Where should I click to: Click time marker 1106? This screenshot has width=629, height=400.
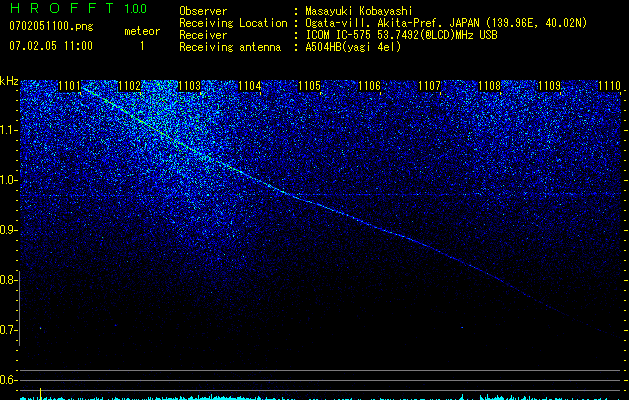(369, 85)
